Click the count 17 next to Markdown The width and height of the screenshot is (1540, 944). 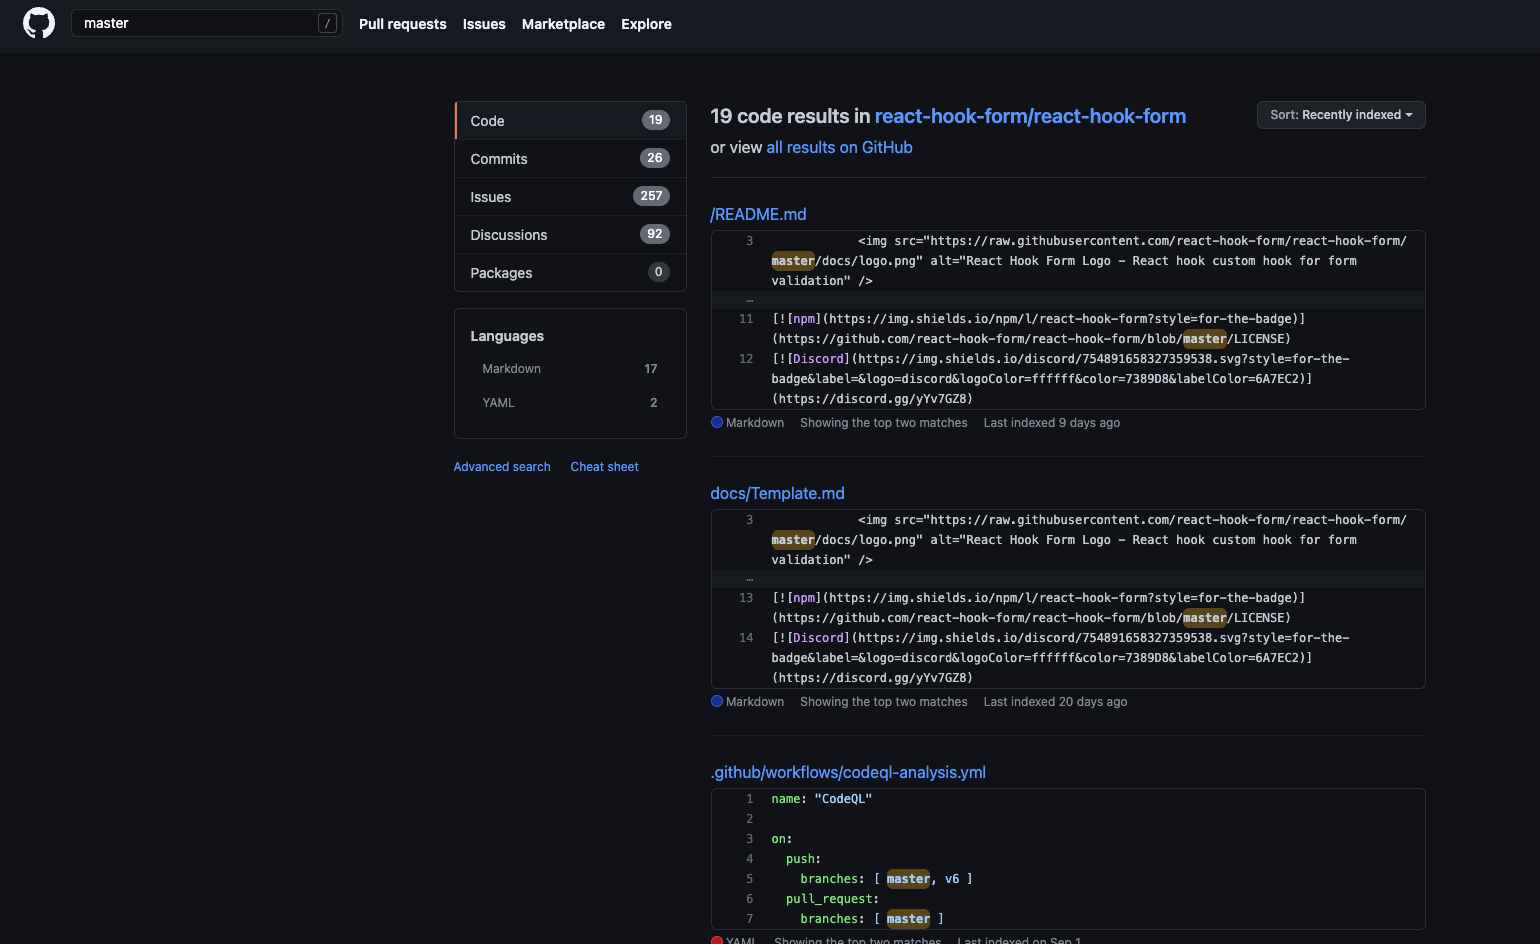tap(651, 369)
